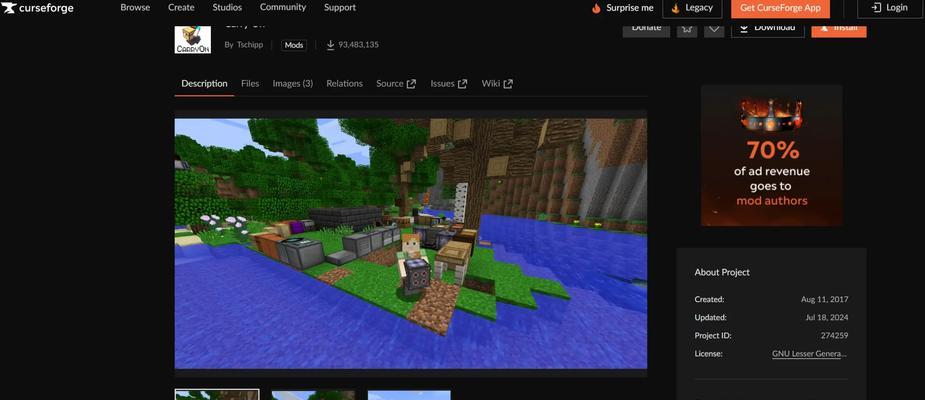Open the Support menu
This screenshot has height=400, width=925.
340,8
